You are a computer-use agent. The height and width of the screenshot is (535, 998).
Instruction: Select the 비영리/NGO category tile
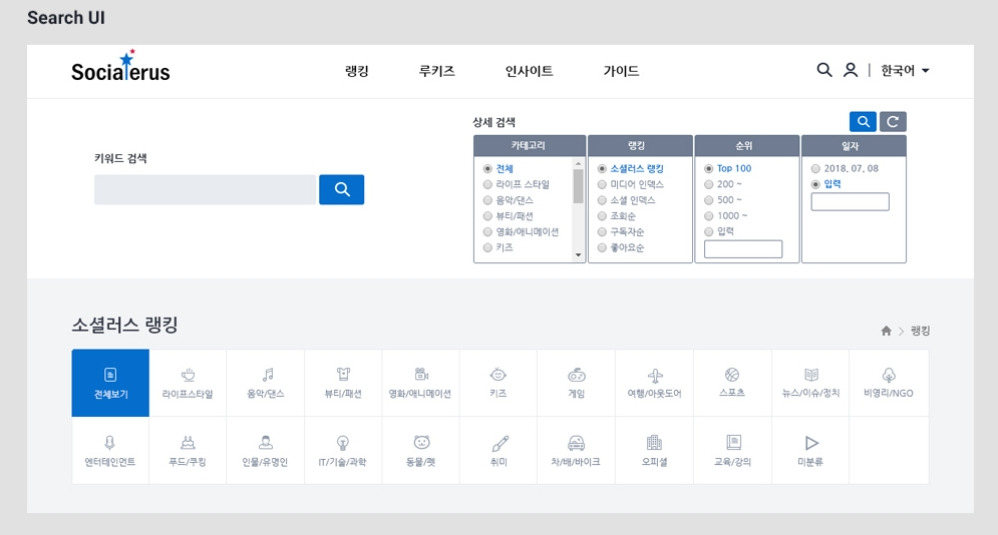[889, 383]
